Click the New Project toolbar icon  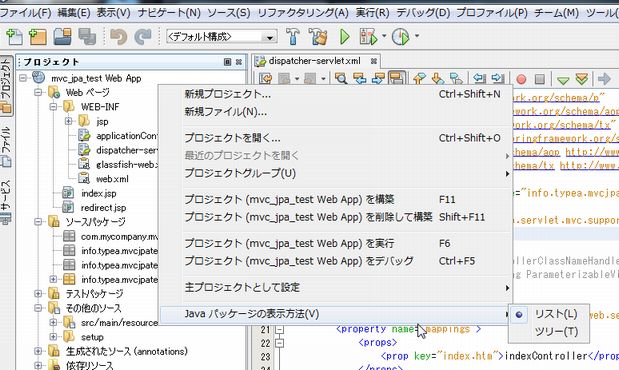[x=38, y=37]
